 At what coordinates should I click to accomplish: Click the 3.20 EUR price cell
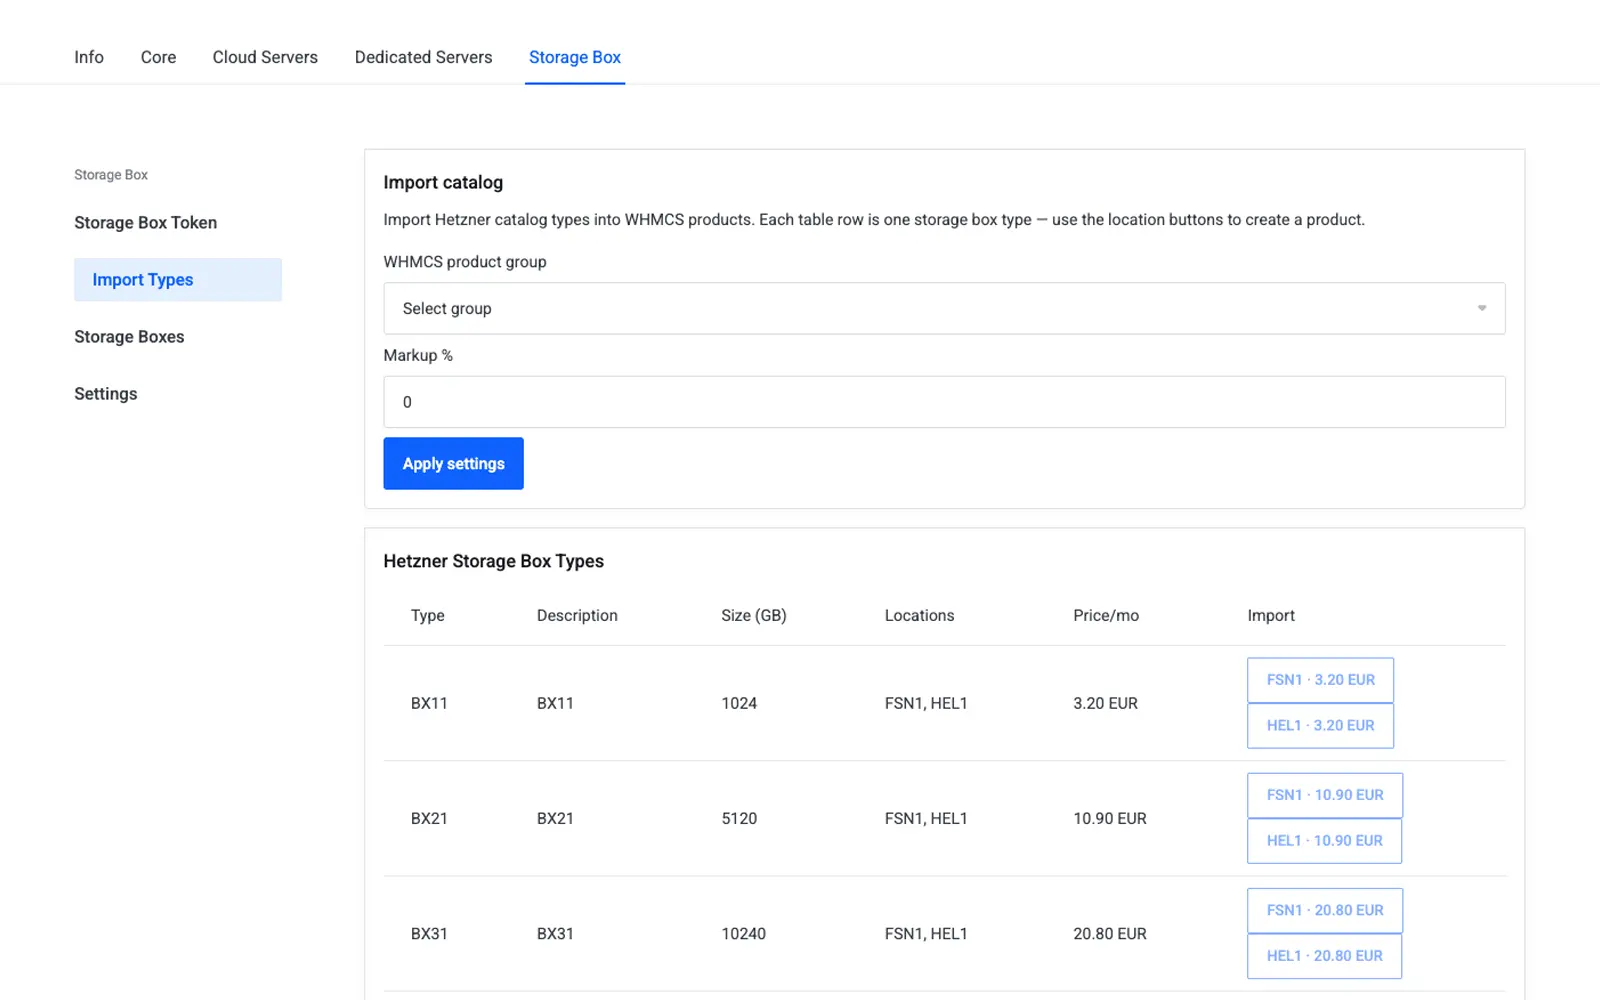coord(1105,703)
